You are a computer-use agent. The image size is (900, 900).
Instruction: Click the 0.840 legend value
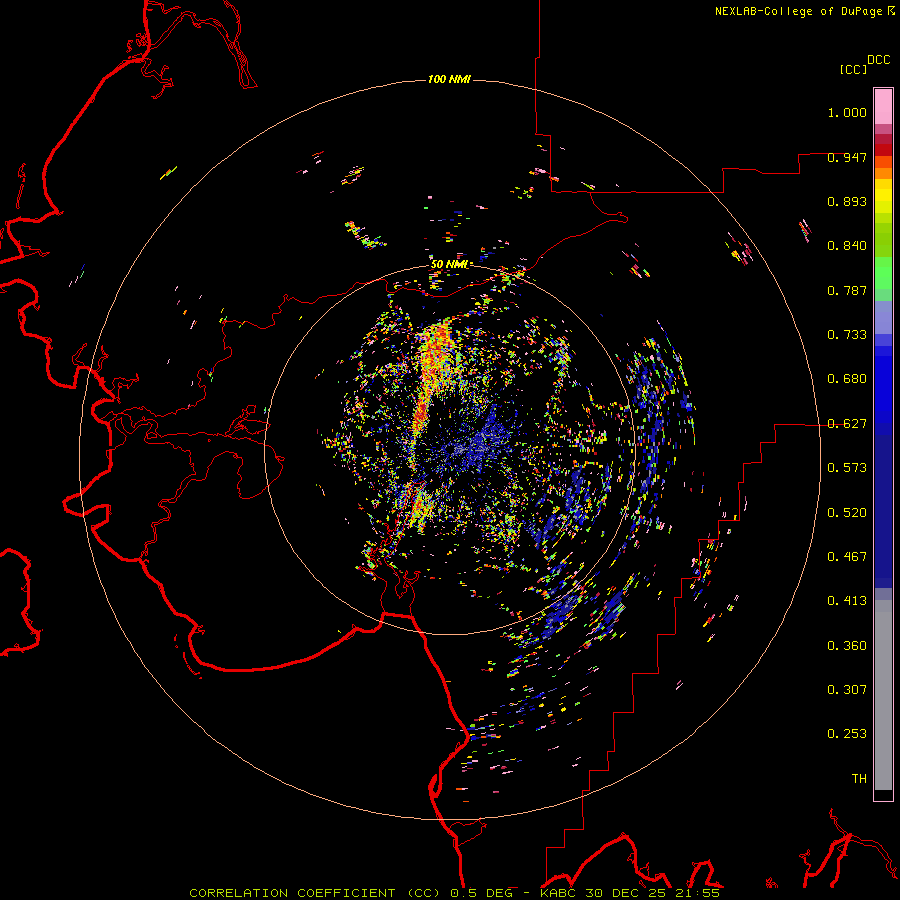(x=847, y=246)
